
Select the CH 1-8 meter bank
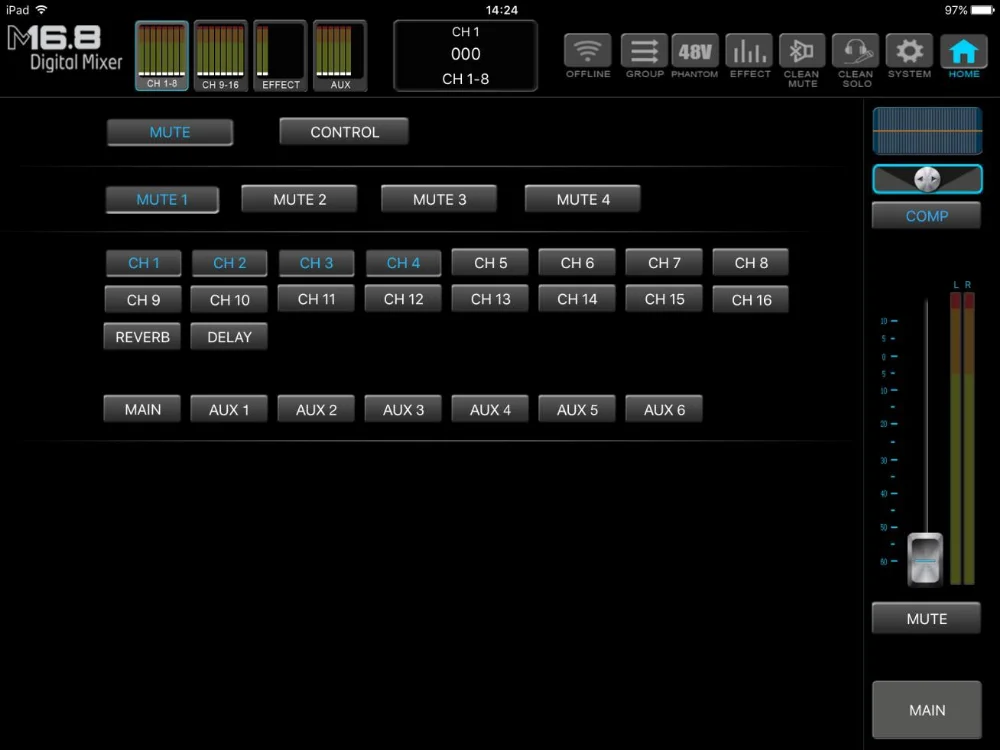(162, 55)
